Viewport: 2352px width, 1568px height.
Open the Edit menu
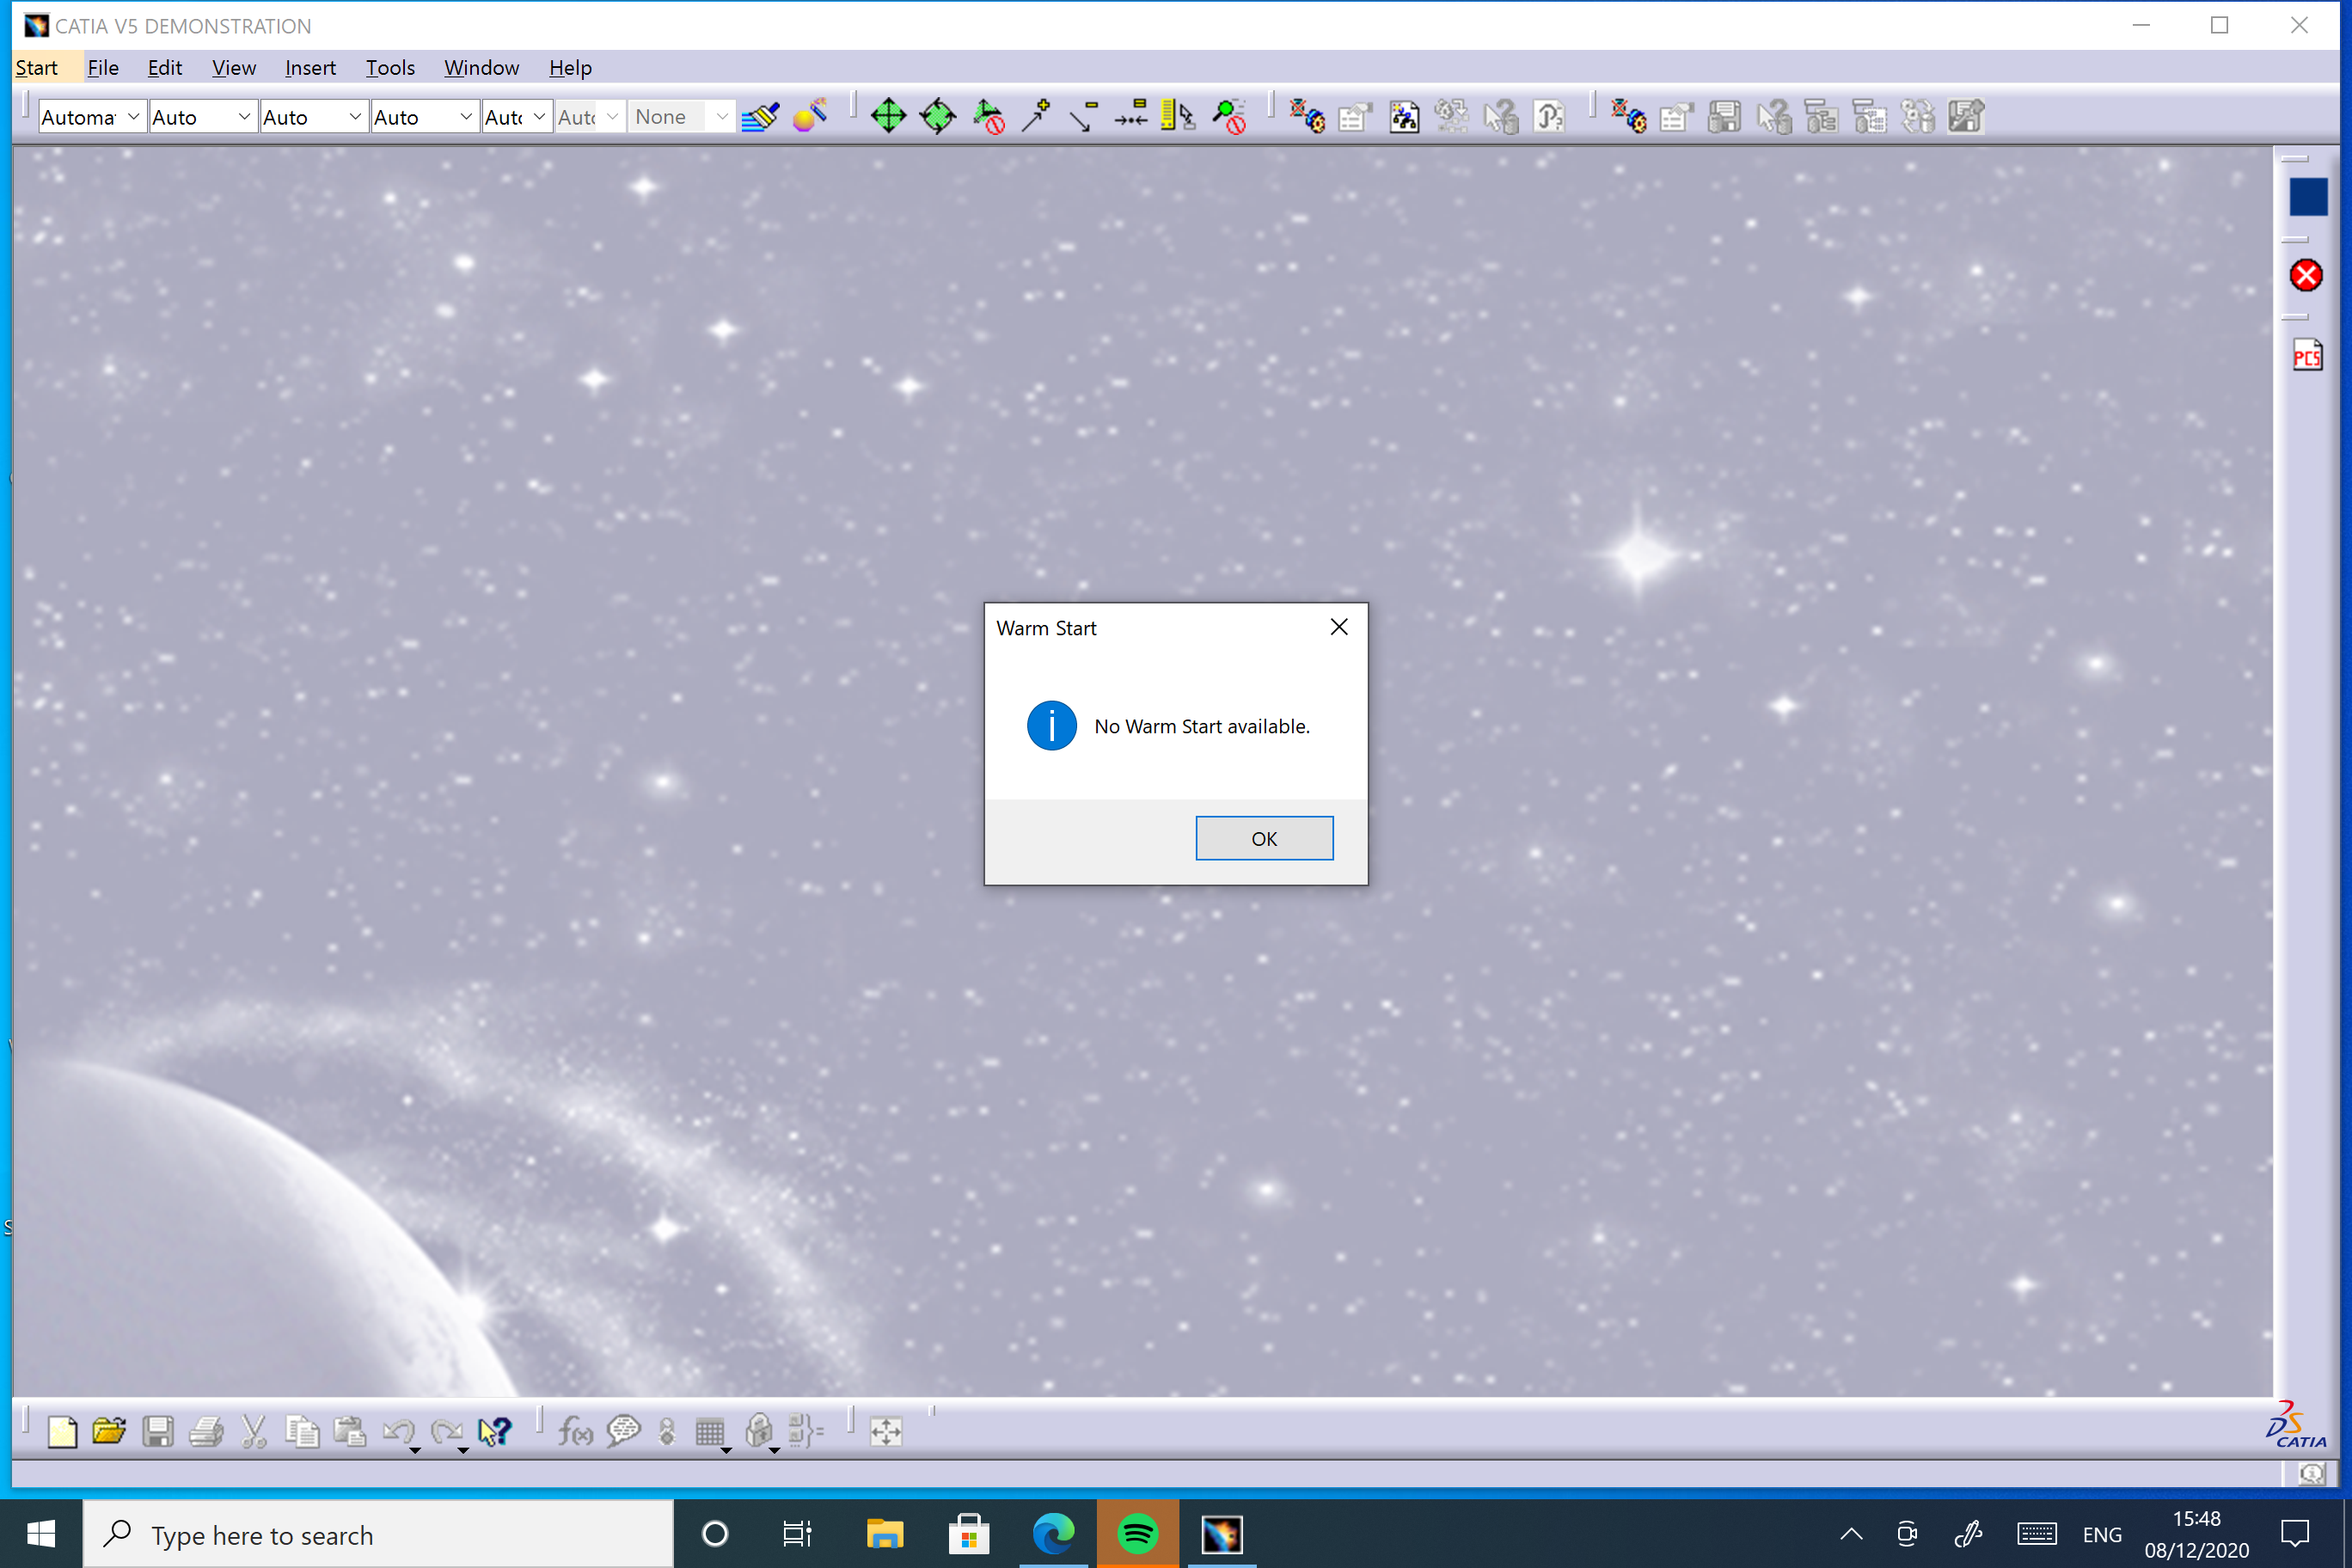tap(165, 67)
